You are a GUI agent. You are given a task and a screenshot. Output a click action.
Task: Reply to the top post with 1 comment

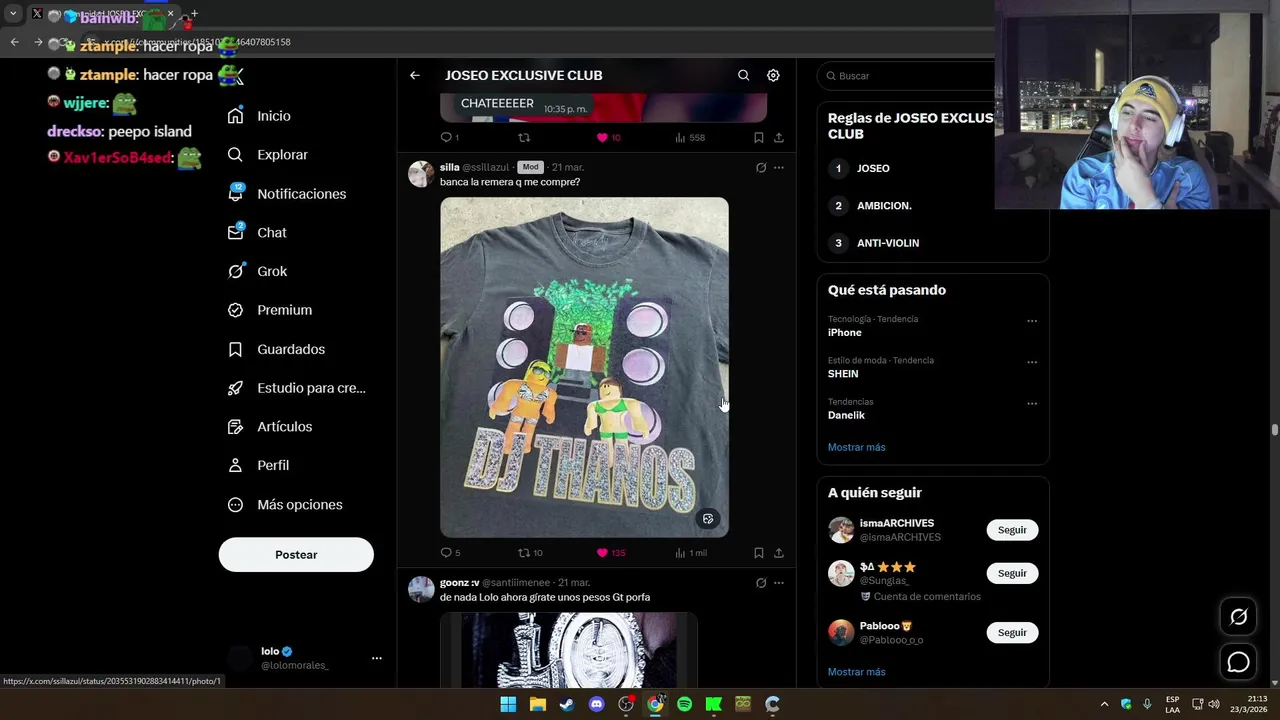coord(450,138)
